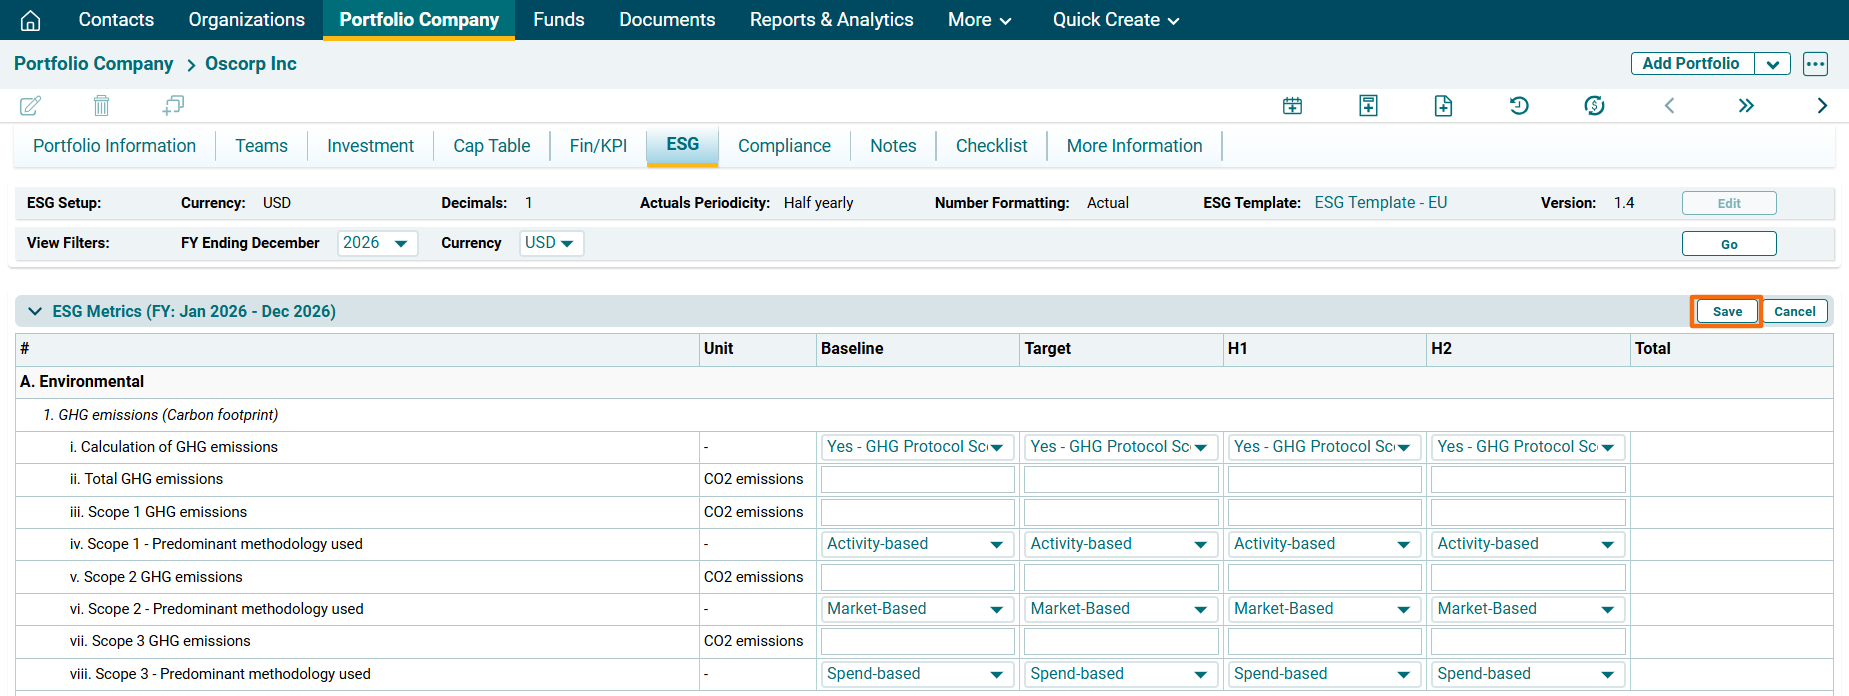The image size is (1849, 696).
Task: Click the Go button in View Filters
Action: 1728,244
